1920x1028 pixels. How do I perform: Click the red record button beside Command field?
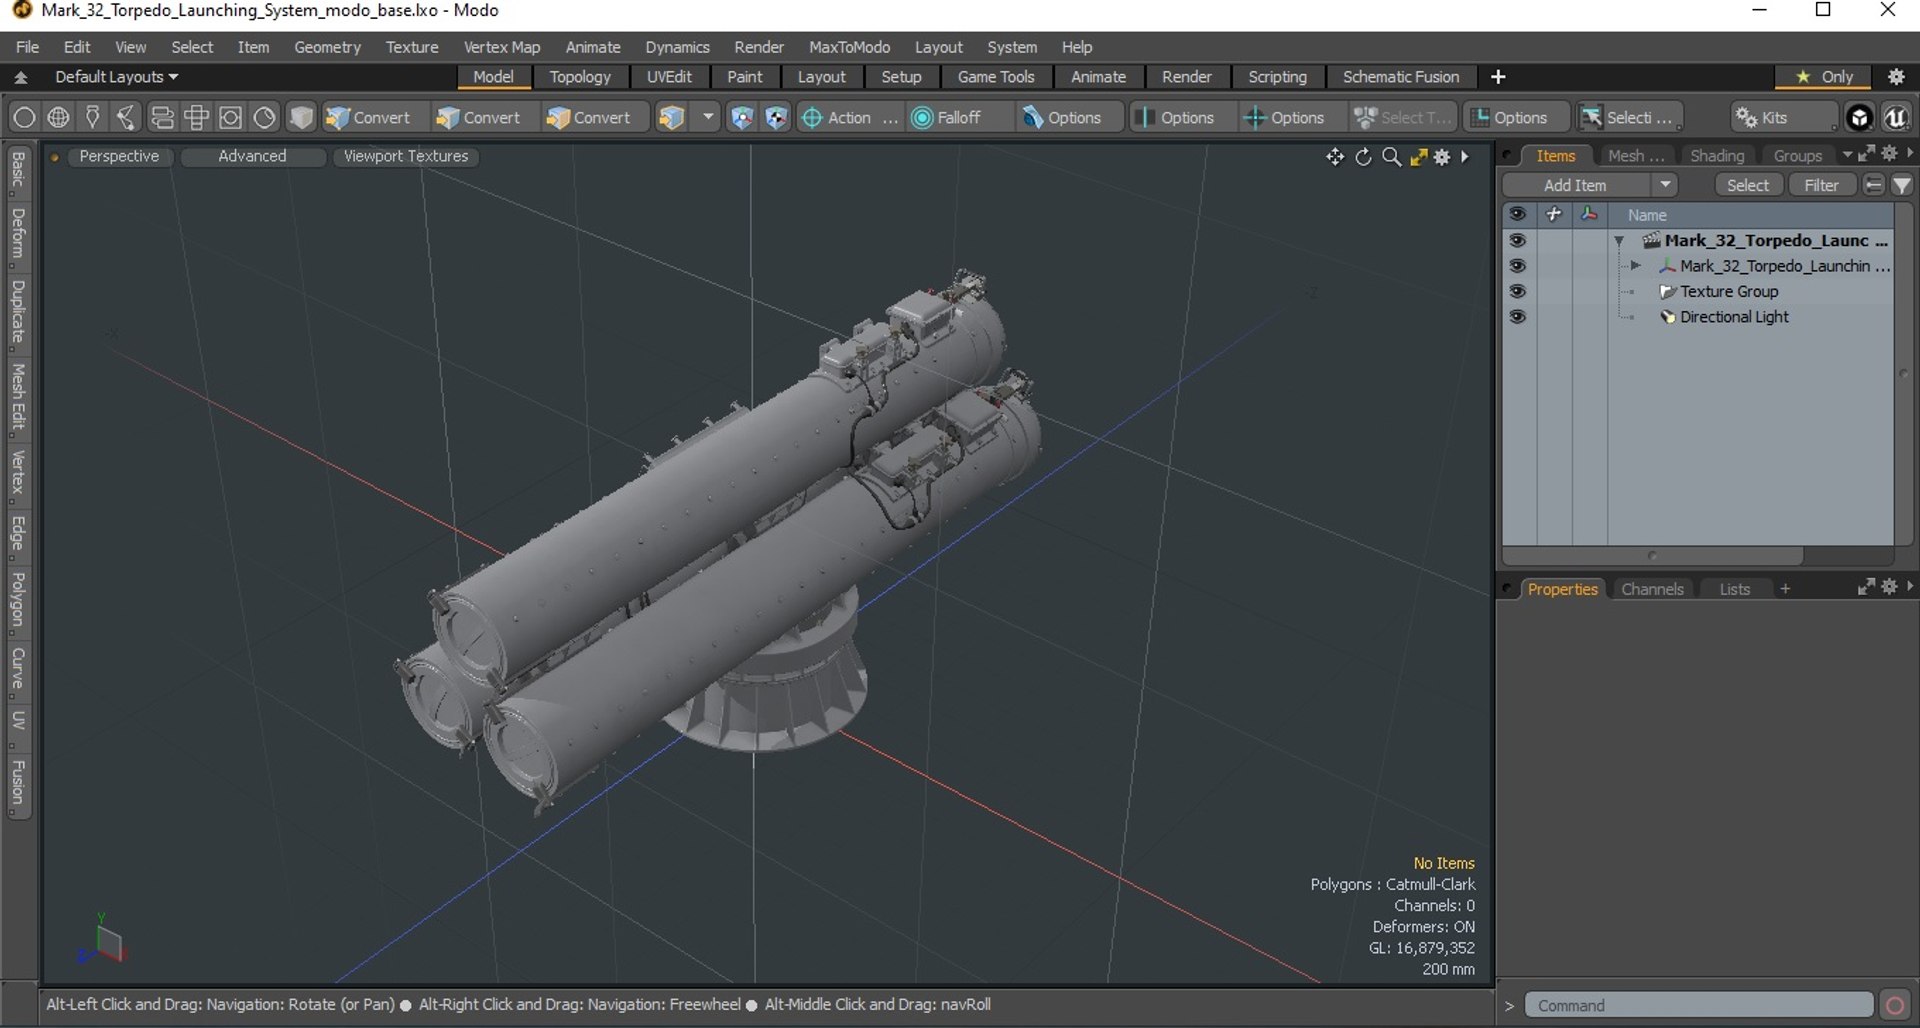[1894, 1005]
